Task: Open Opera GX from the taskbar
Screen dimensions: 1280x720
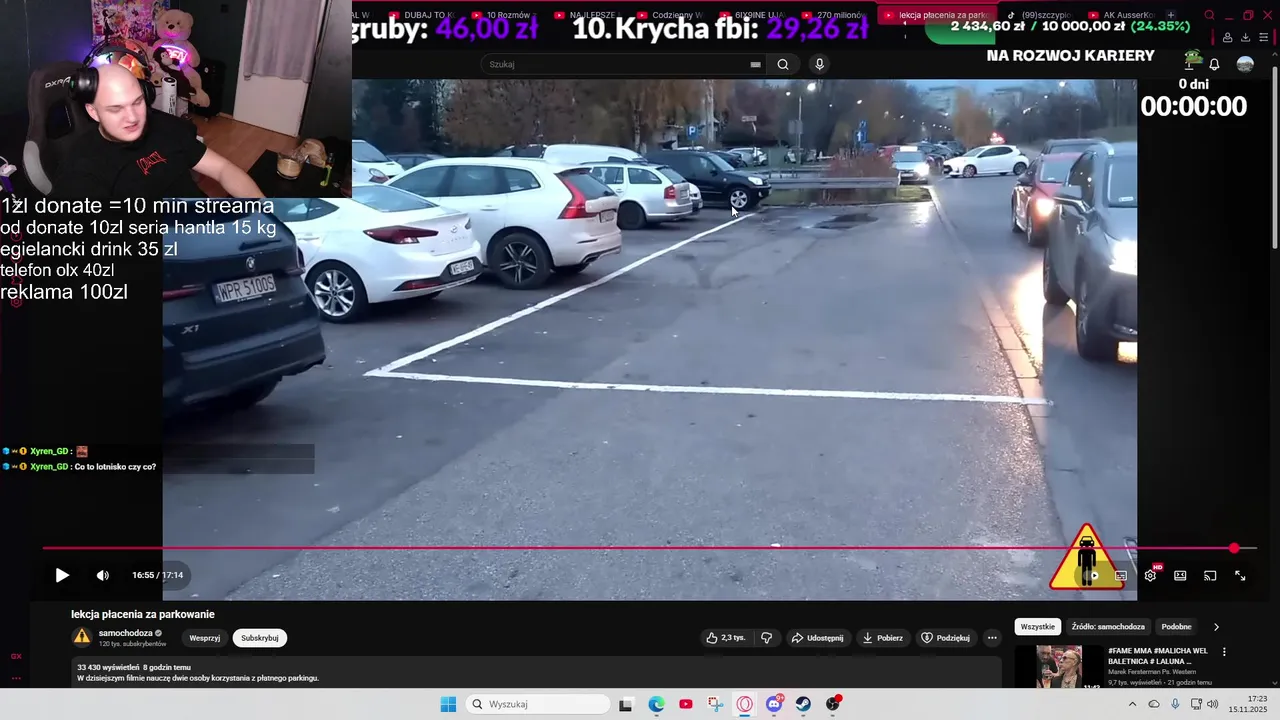Action: 744,704
